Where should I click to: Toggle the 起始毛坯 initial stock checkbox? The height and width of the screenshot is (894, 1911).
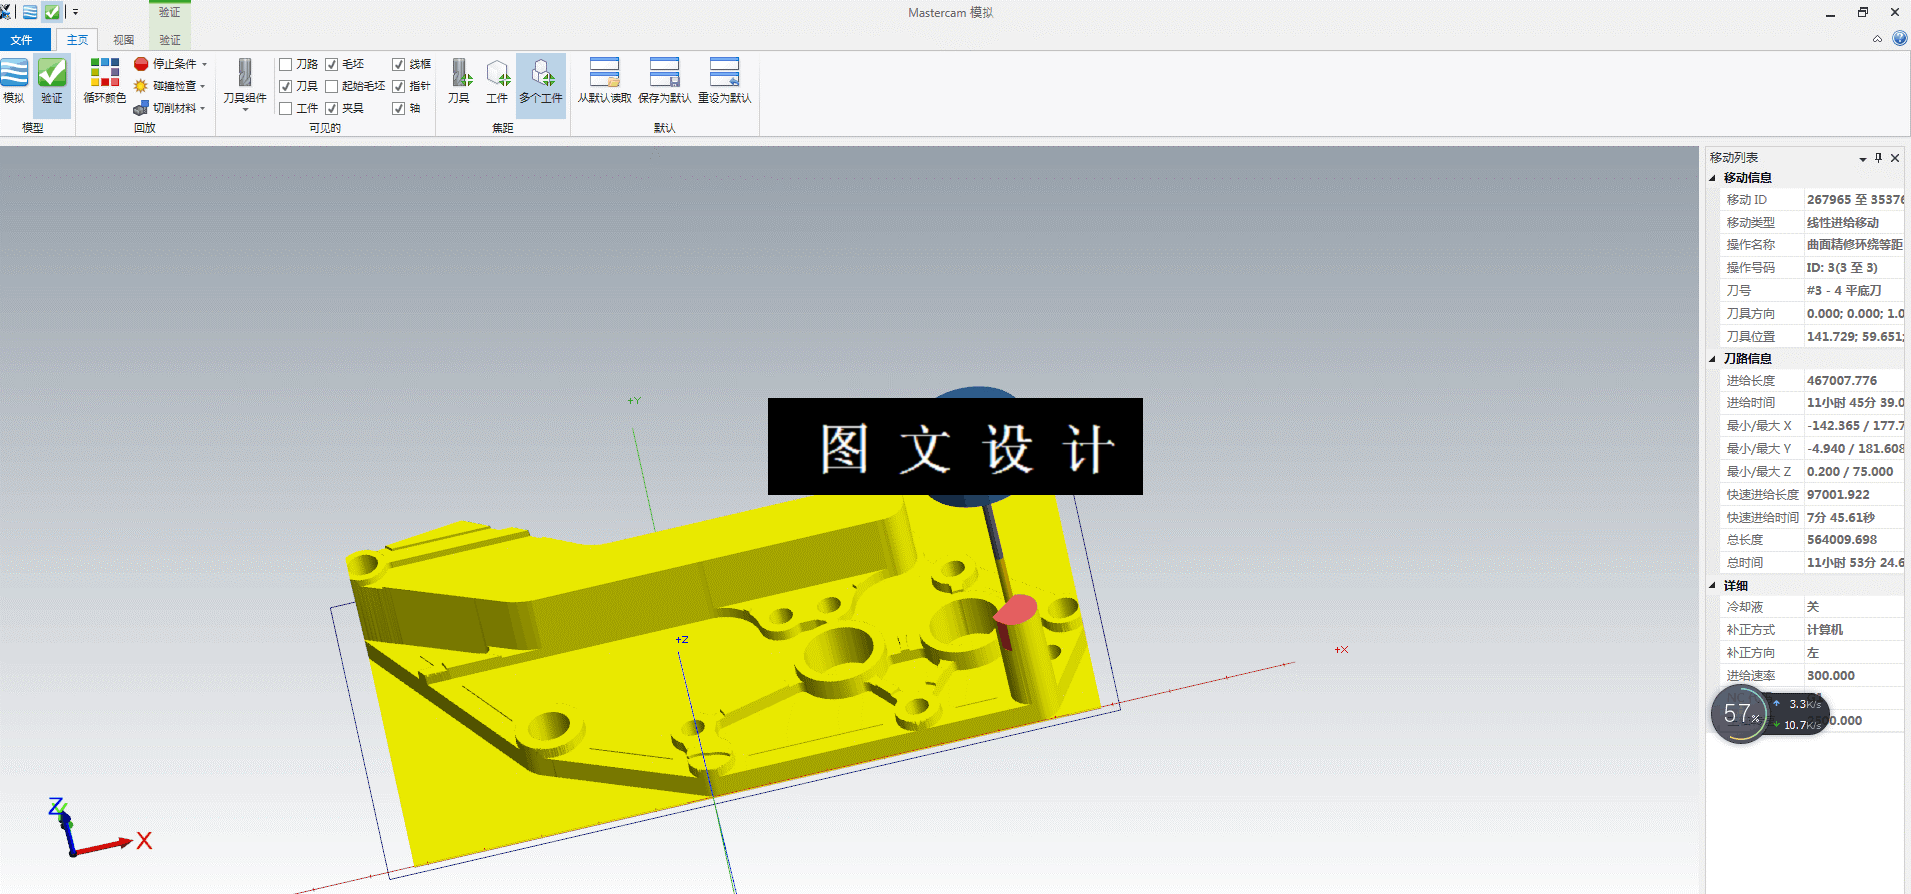331,86
